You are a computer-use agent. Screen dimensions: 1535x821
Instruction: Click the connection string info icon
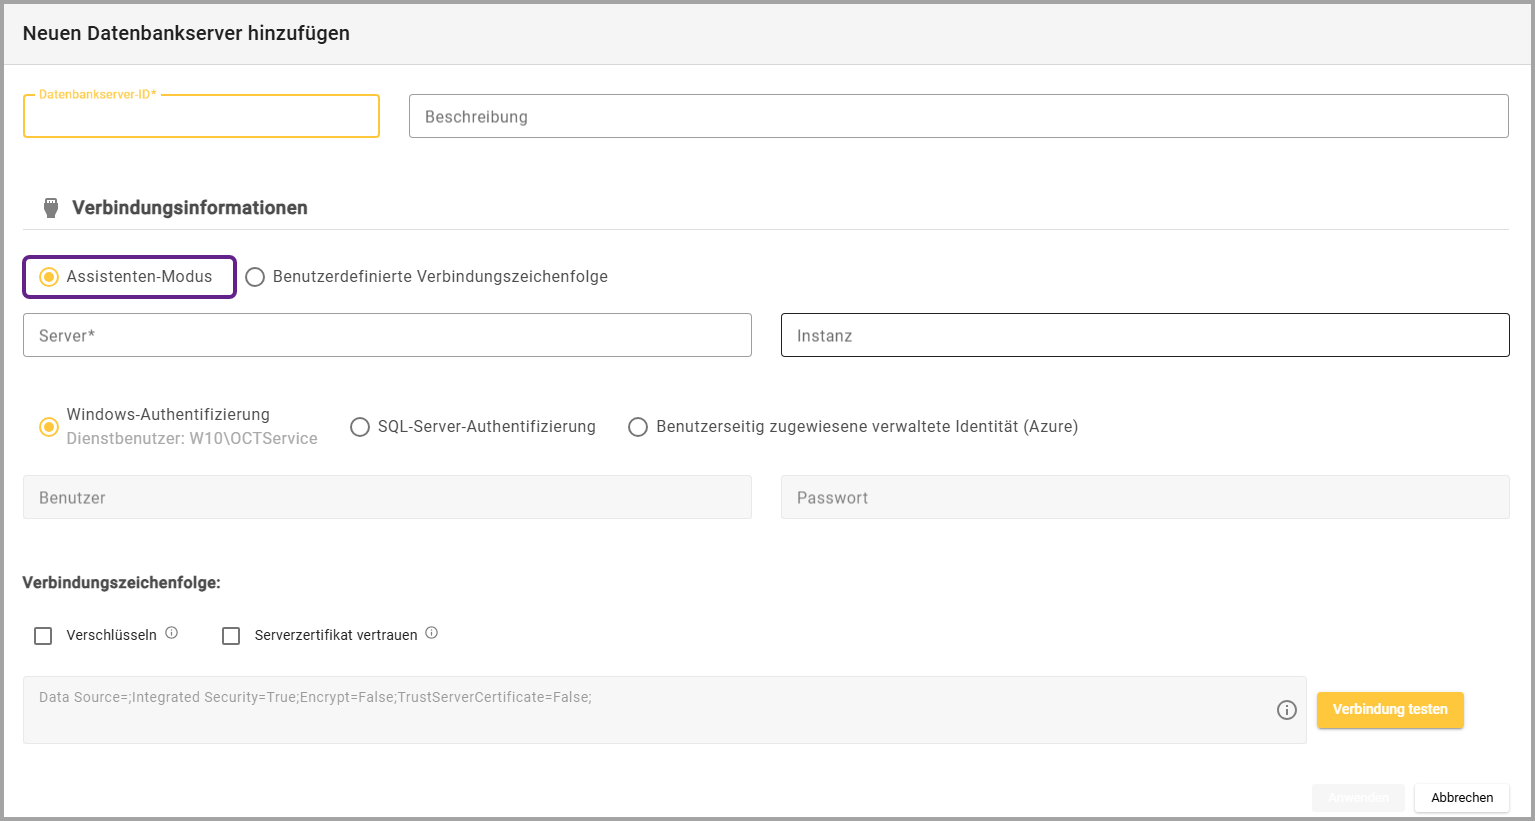point(1287,710)
